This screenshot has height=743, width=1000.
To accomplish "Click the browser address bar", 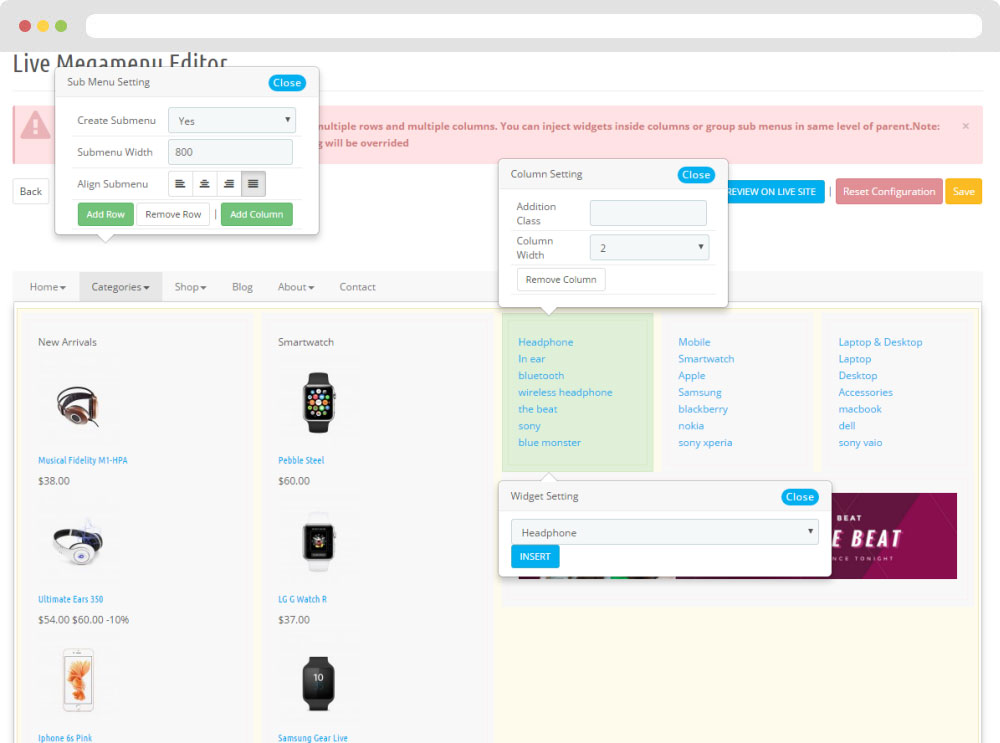I will (x=534, y=26).
